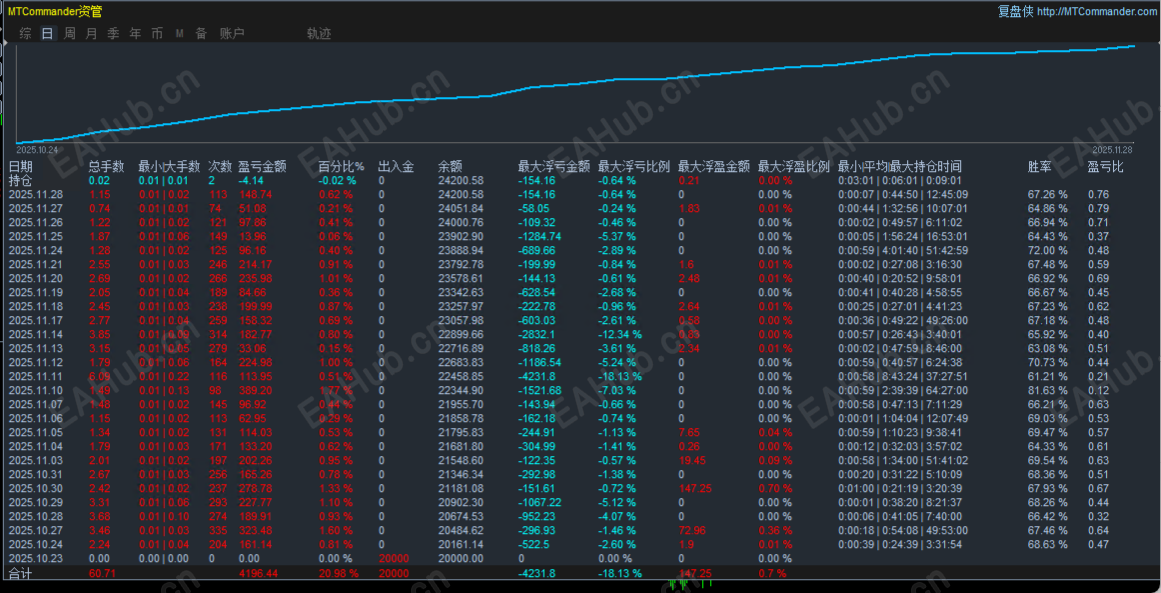
Task: Click profit value 389.20
Action: point(255,390)
